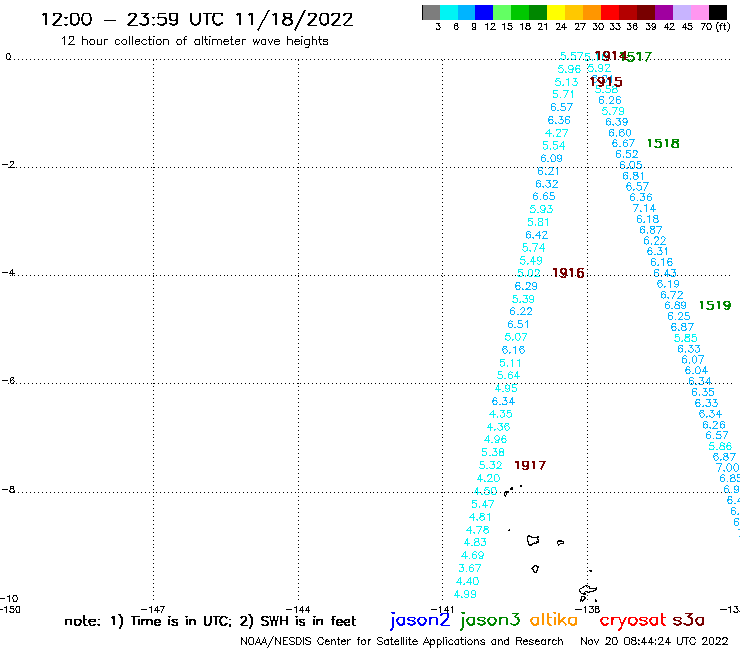Click the latitude axis label '-6'
The image size is (740, 650).
8,381
